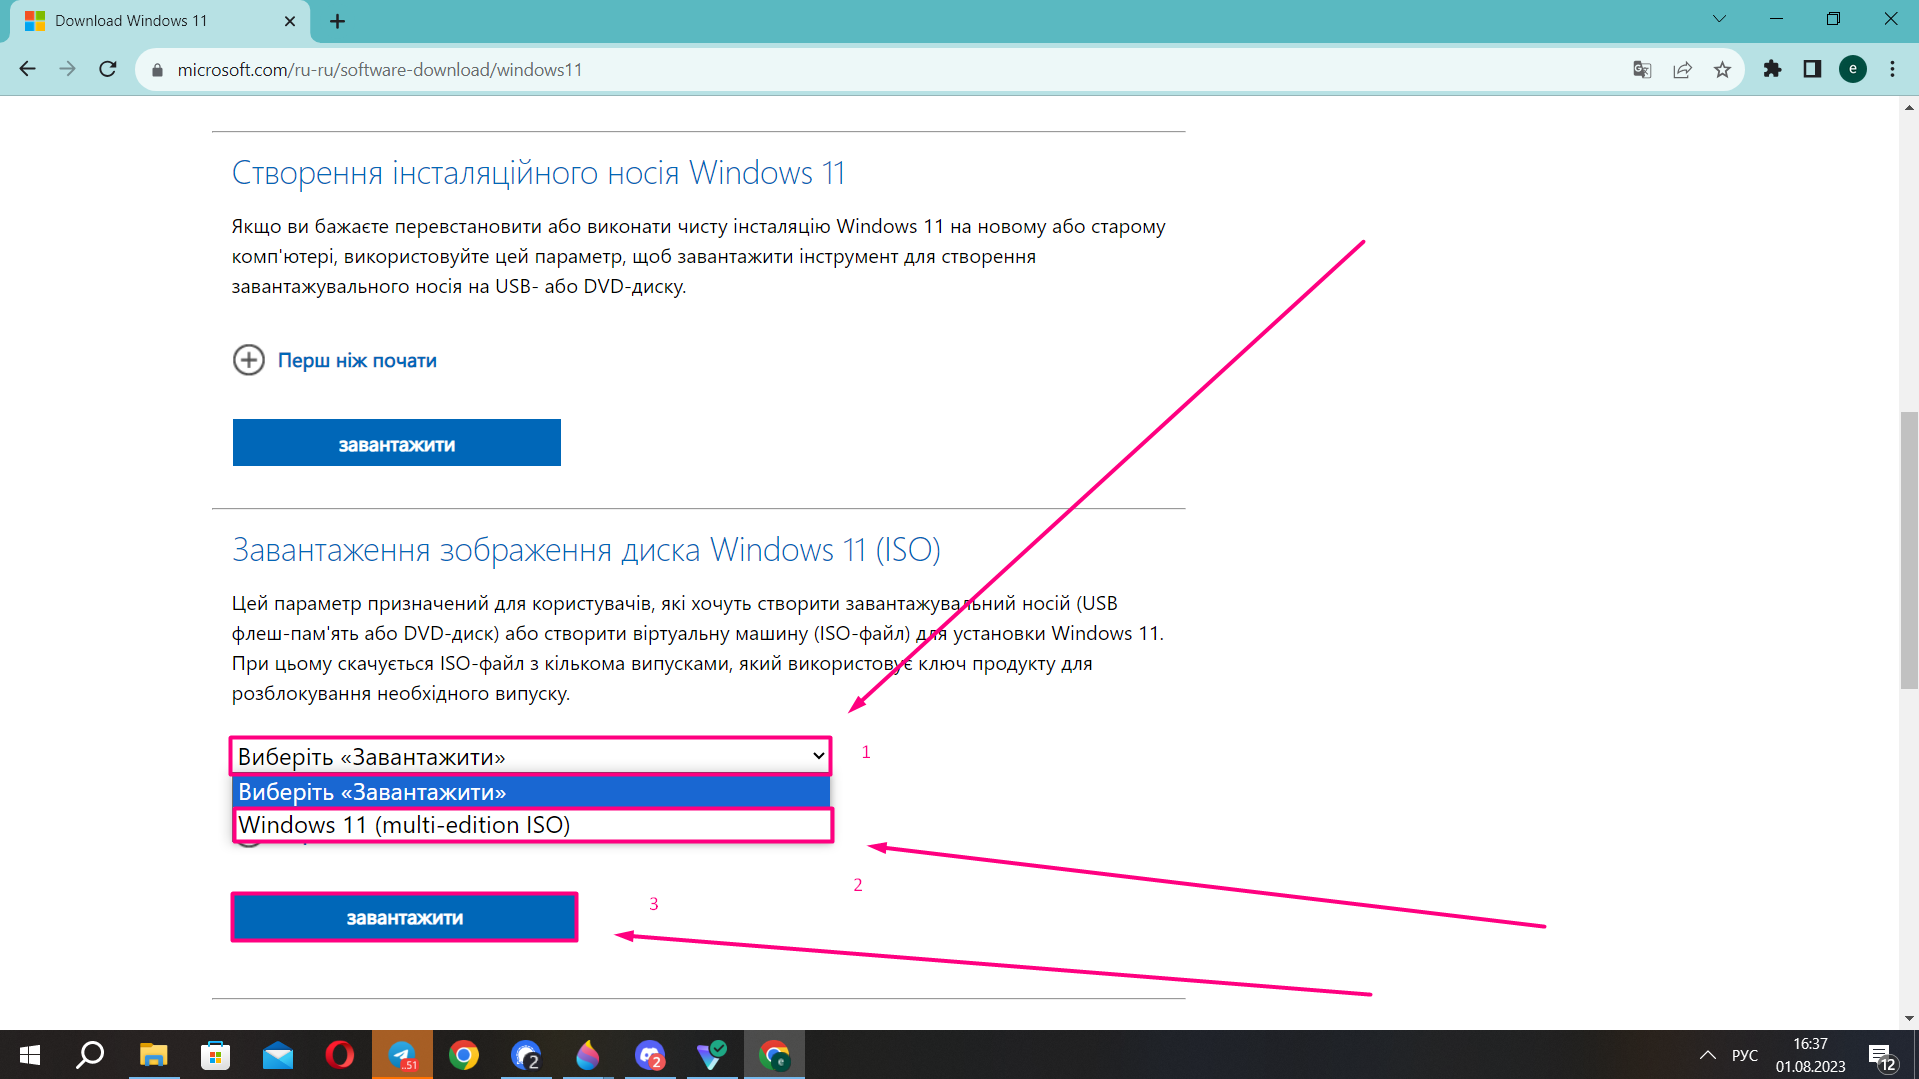The height and width of the screenshot is (1079, 1919).
Task: Change the РУС input language
Action: tap(1745, 1055)
